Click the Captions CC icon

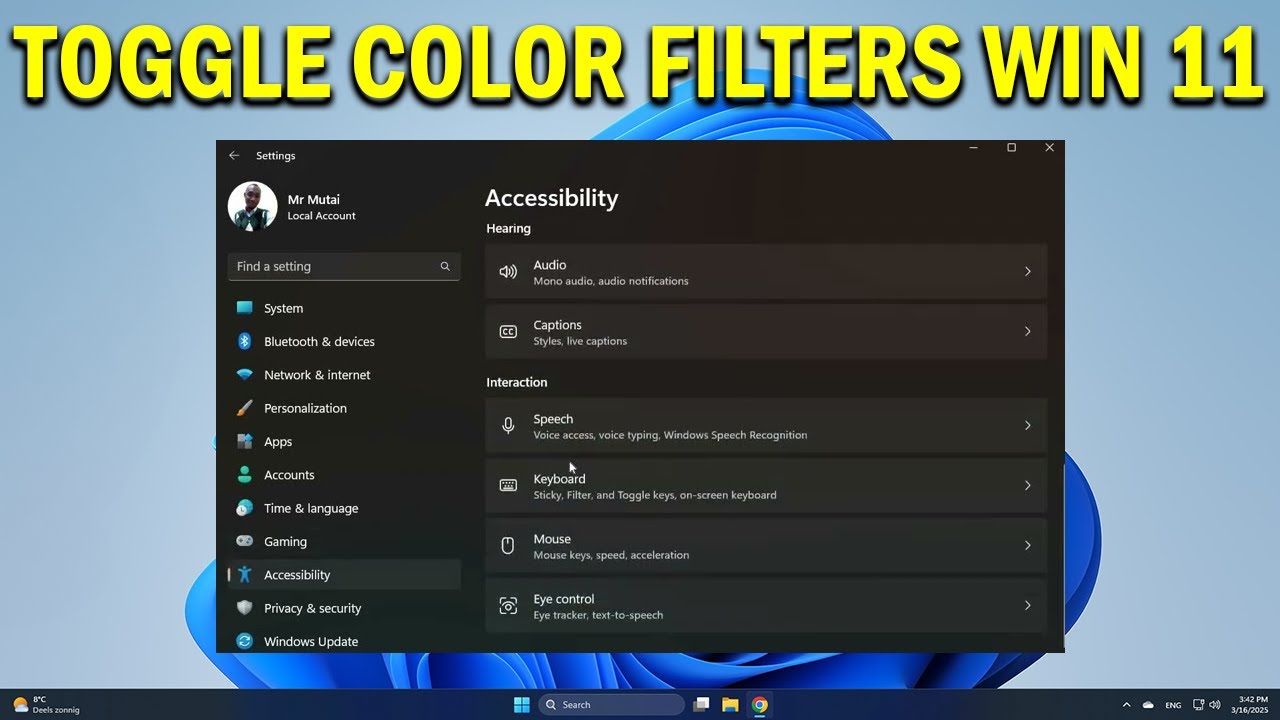508,332
